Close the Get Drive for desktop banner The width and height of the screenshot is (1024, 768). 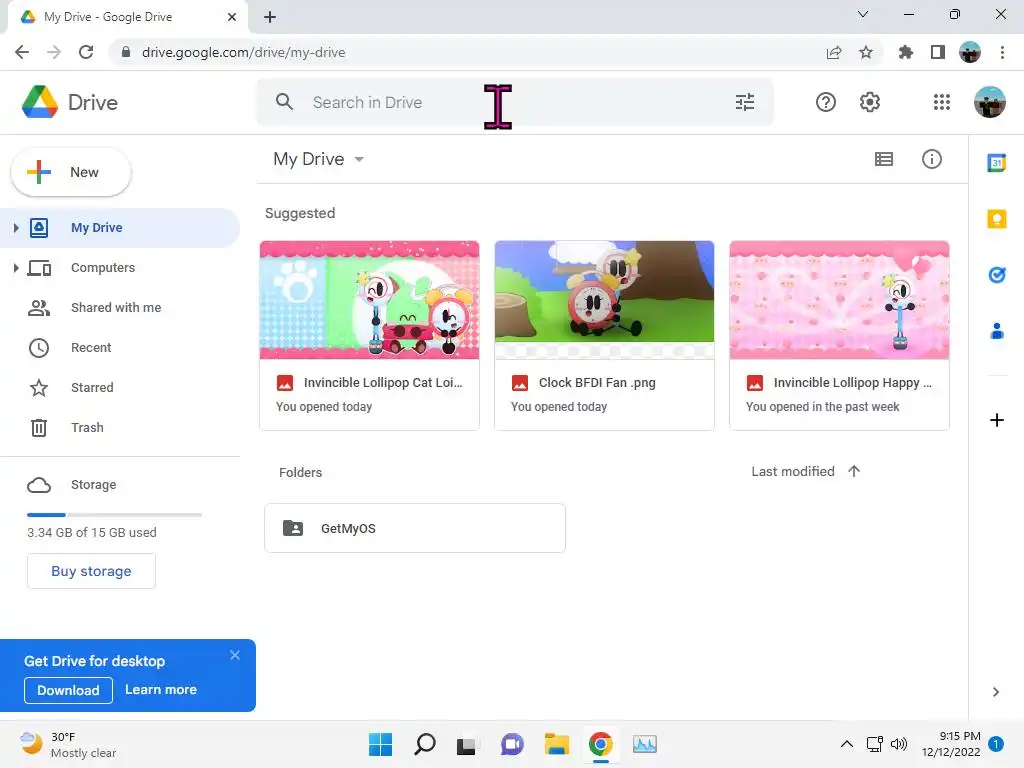pos(235,655)
